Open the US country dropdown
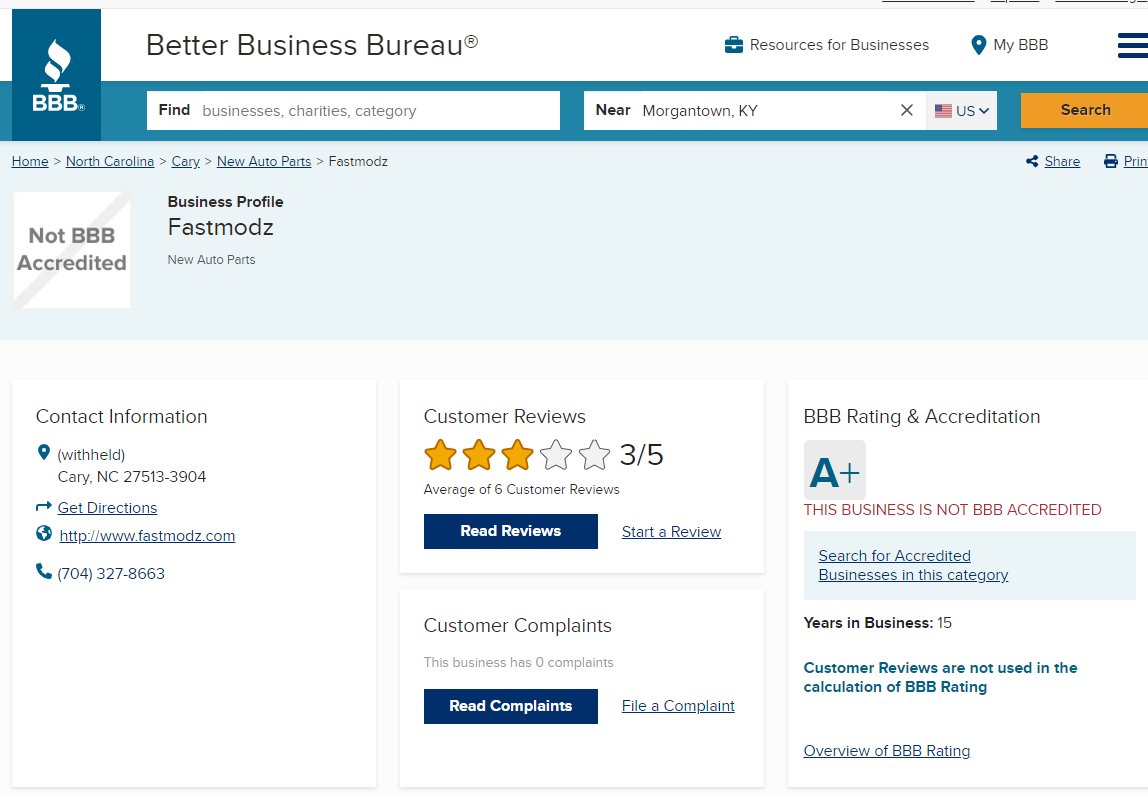The image size is (1148, 797). pyautogui.click(x=961, y=111)
